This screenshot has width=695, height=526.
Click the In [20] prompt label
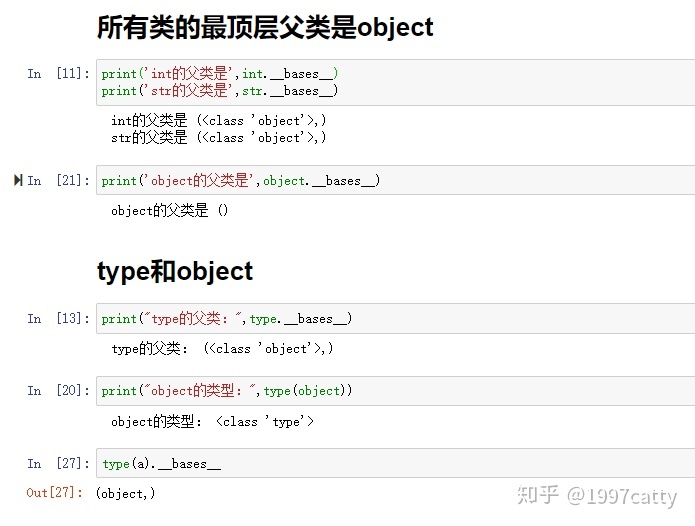(59, 390)
